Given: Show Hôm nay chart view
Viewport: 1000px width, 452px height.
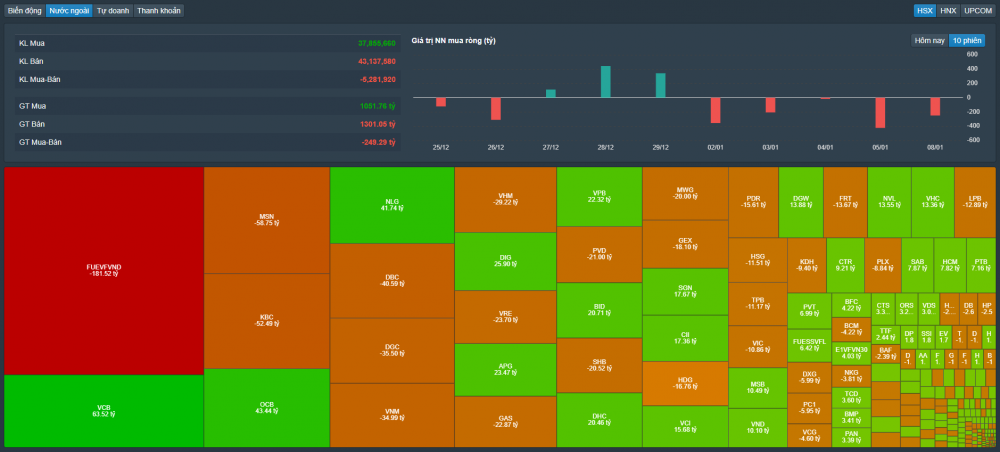Looking at the screenshot, I should pyautogui.click(x=929, y=41).
